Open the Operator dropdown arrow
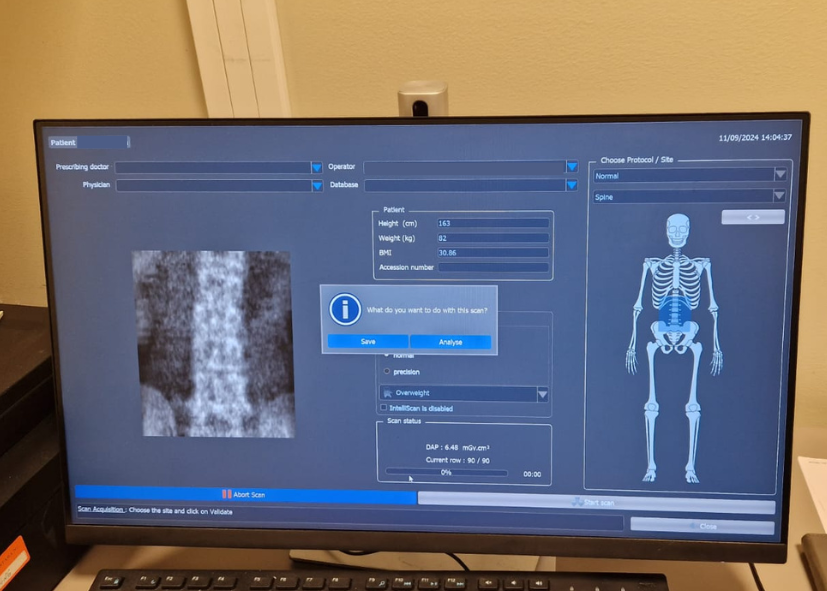 pos(572,167)
